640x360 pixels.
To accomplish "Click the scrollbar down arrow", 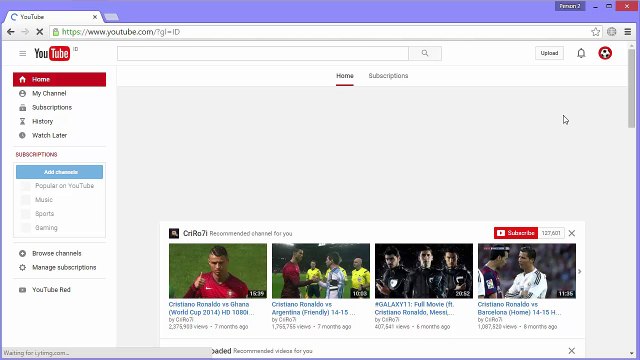I will 632,353.
